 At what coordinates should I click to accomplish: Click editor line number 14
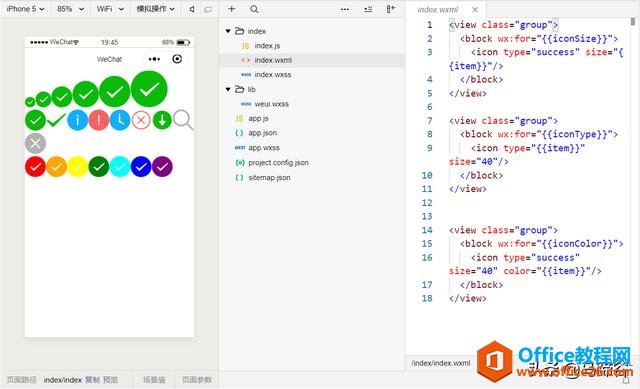(x=427, y=230)
